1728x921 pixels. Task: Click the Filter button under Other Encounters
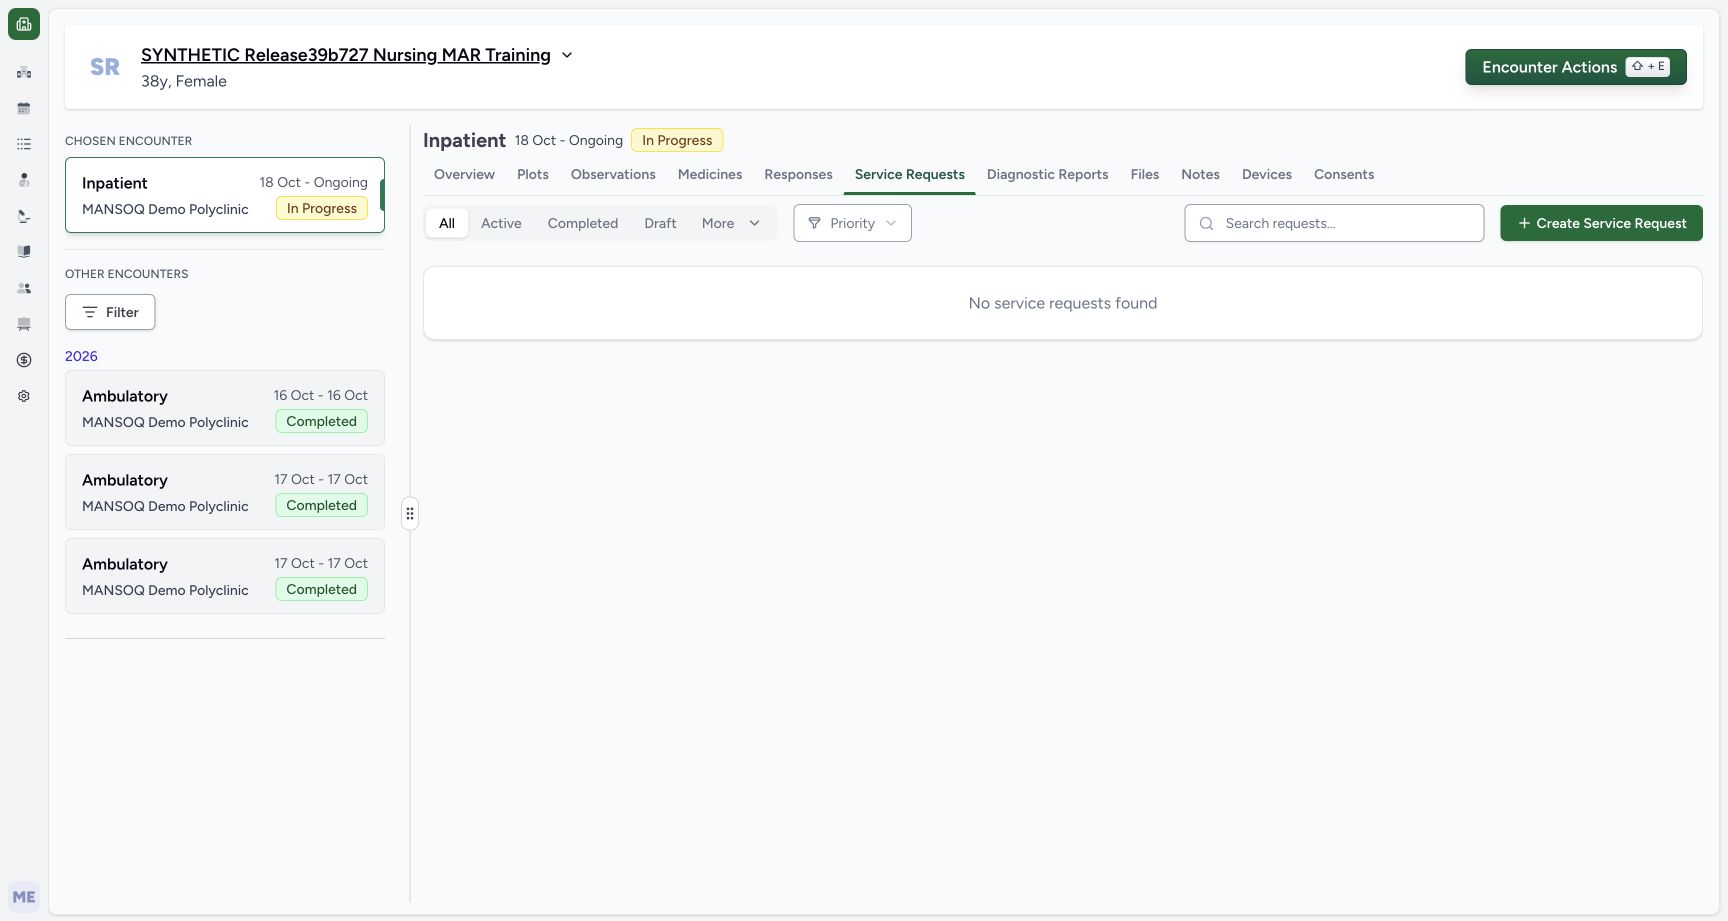[x=110, y=312]
